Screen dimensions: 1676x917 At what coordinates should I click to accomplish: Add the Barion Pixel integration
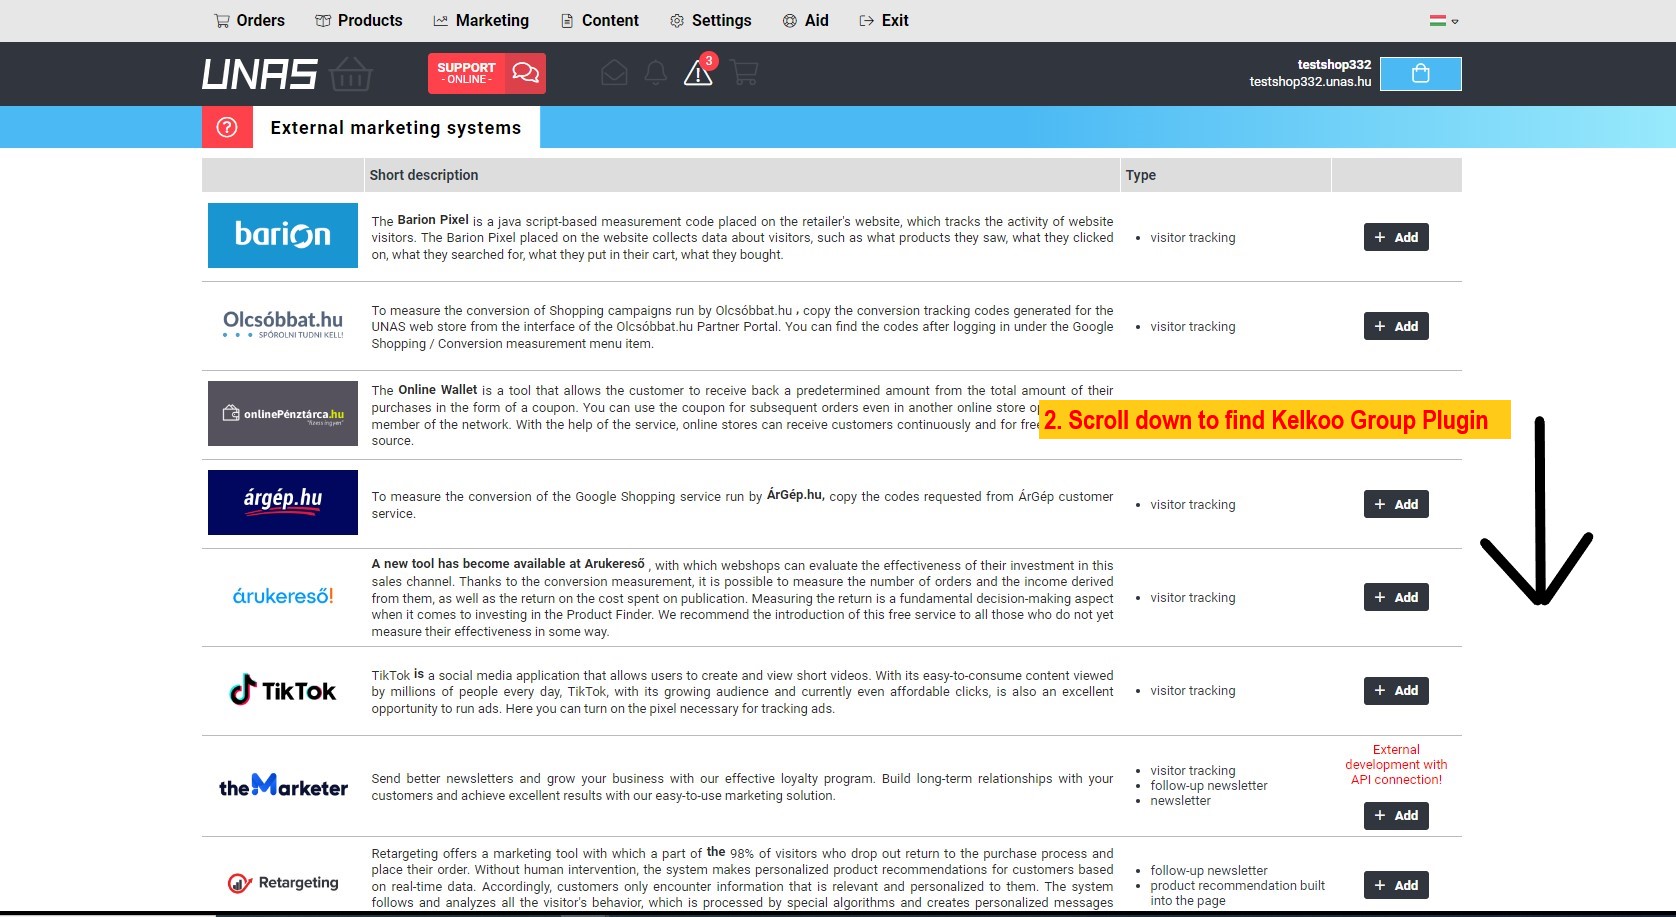[1395, 237]
